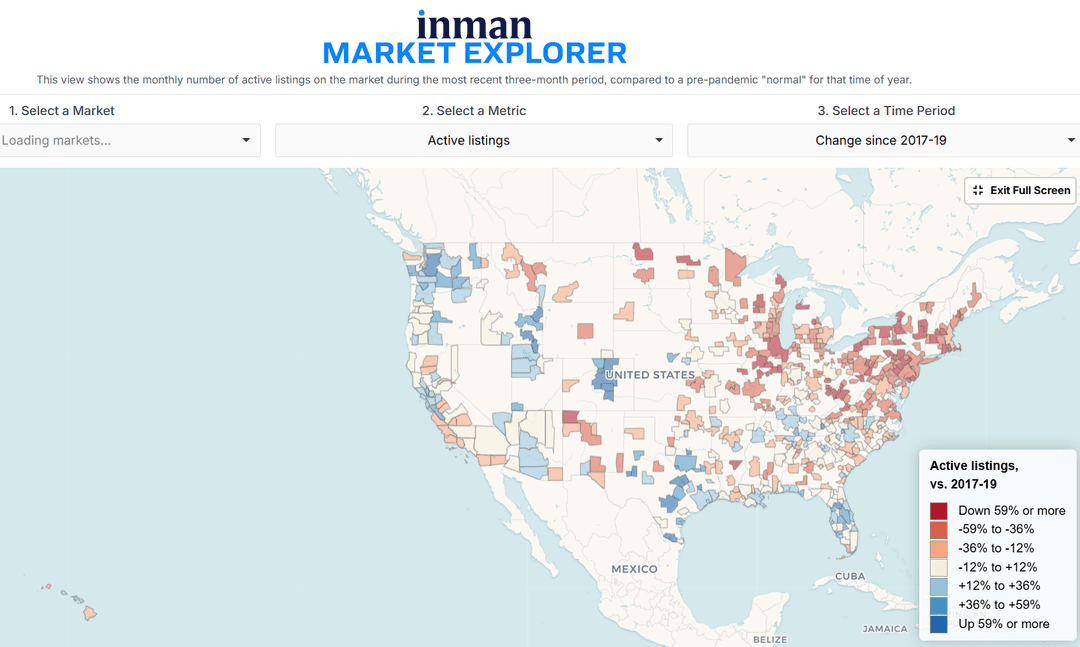Click the MARKET EXPLORER title
1080x647 pixels.
474,53
